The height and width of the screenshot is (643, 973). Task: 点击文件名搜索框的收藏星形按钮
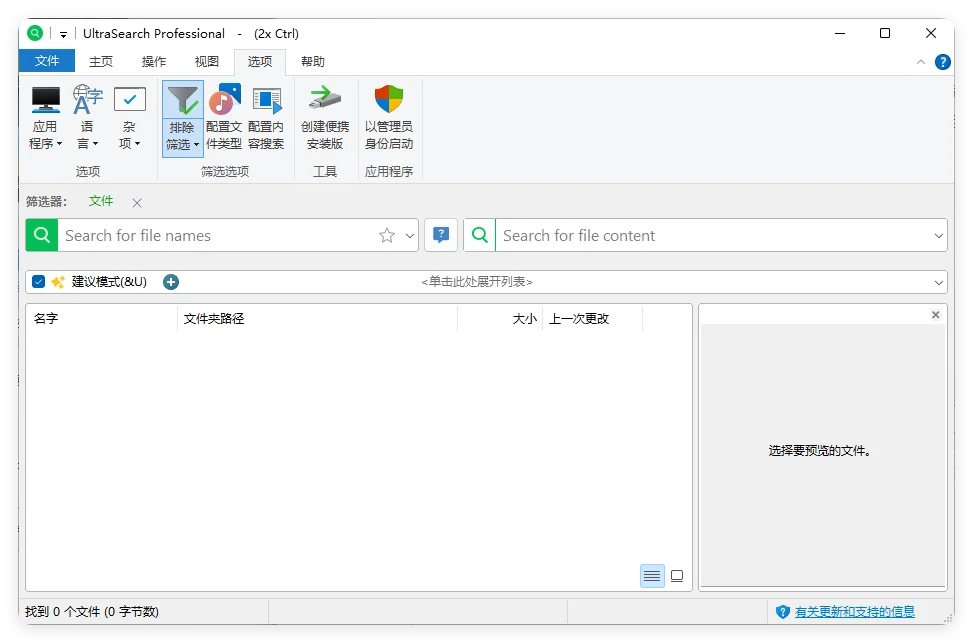pos(387,235)
